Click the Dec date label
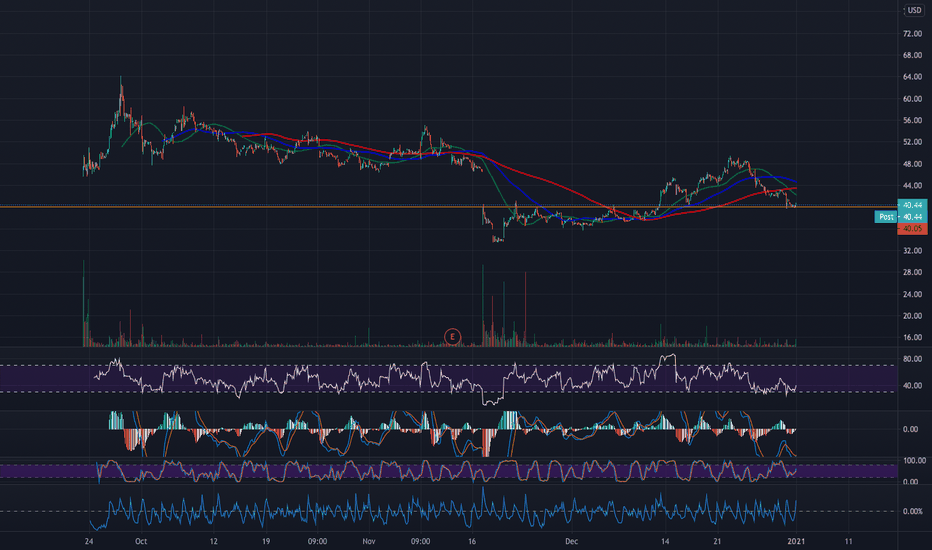Viewport: 932px width, 550px height. point(571,541)
